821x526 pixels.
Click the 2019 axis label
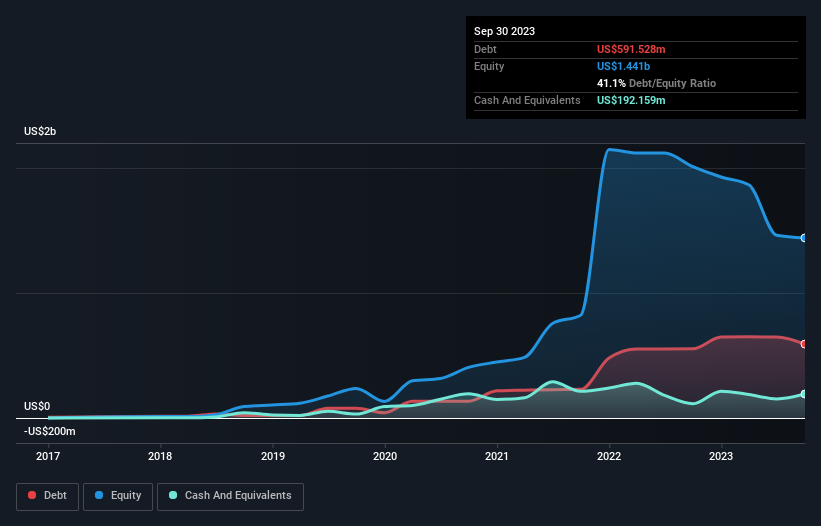point(273,456)
